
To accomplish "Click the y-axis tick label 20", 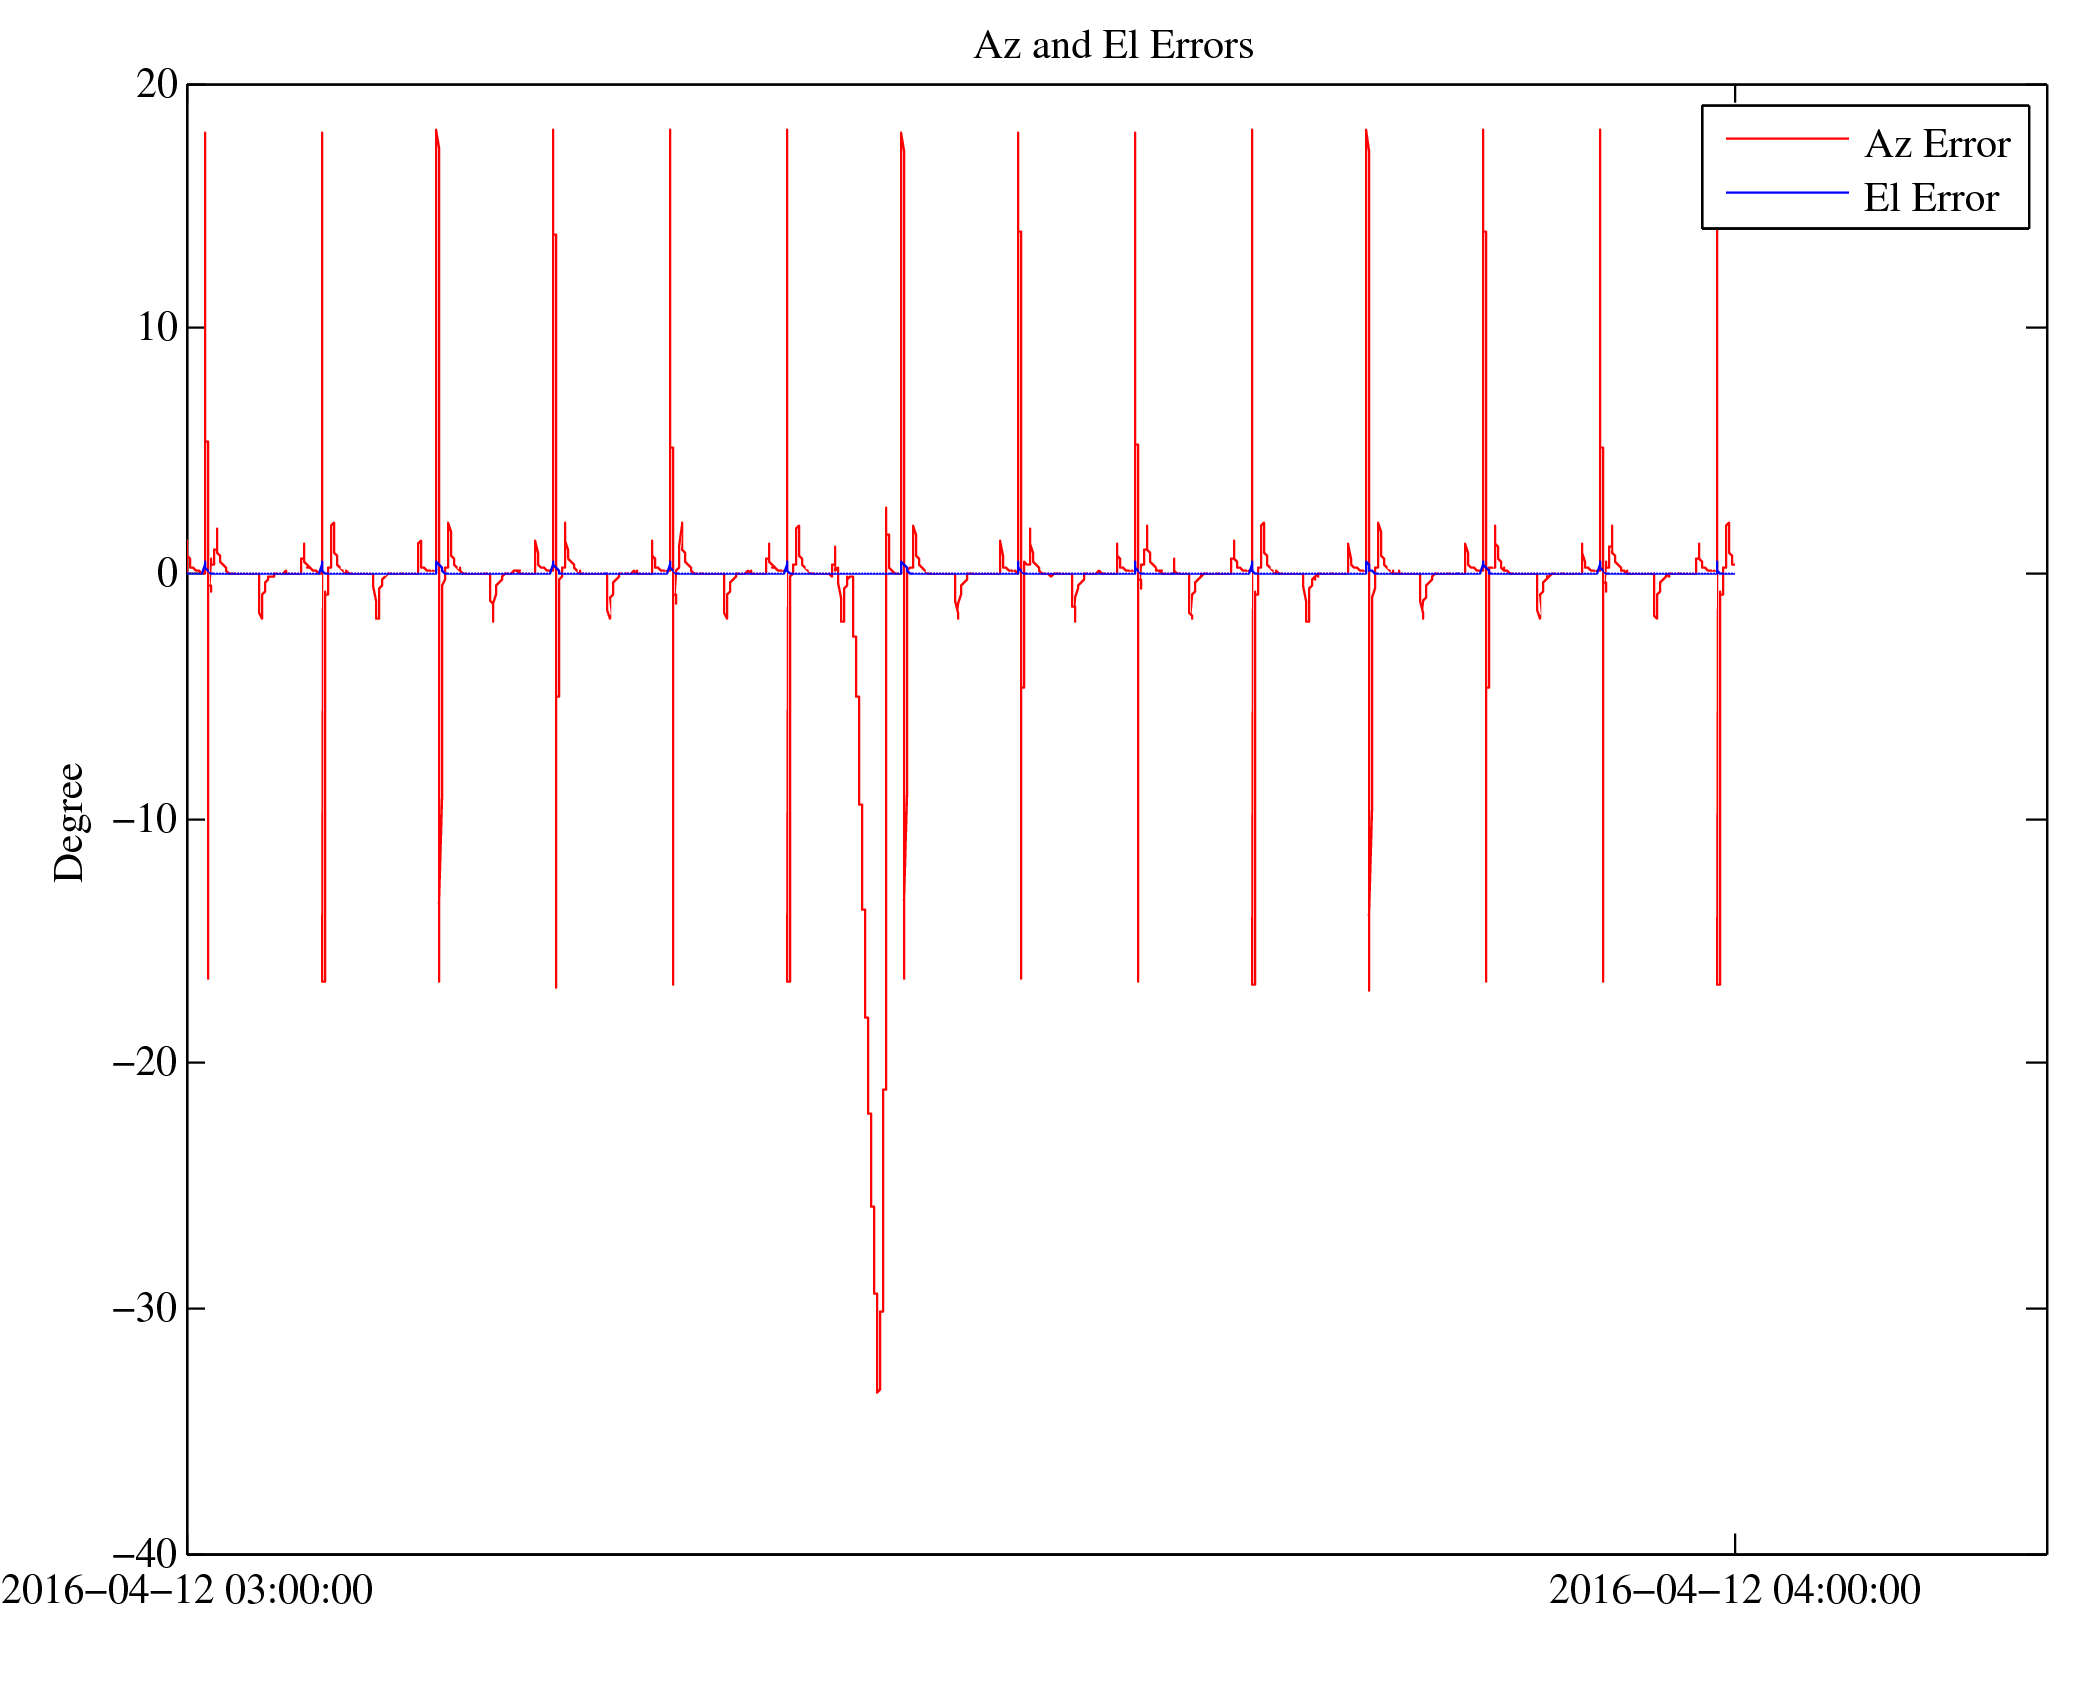I will [157, 85].
